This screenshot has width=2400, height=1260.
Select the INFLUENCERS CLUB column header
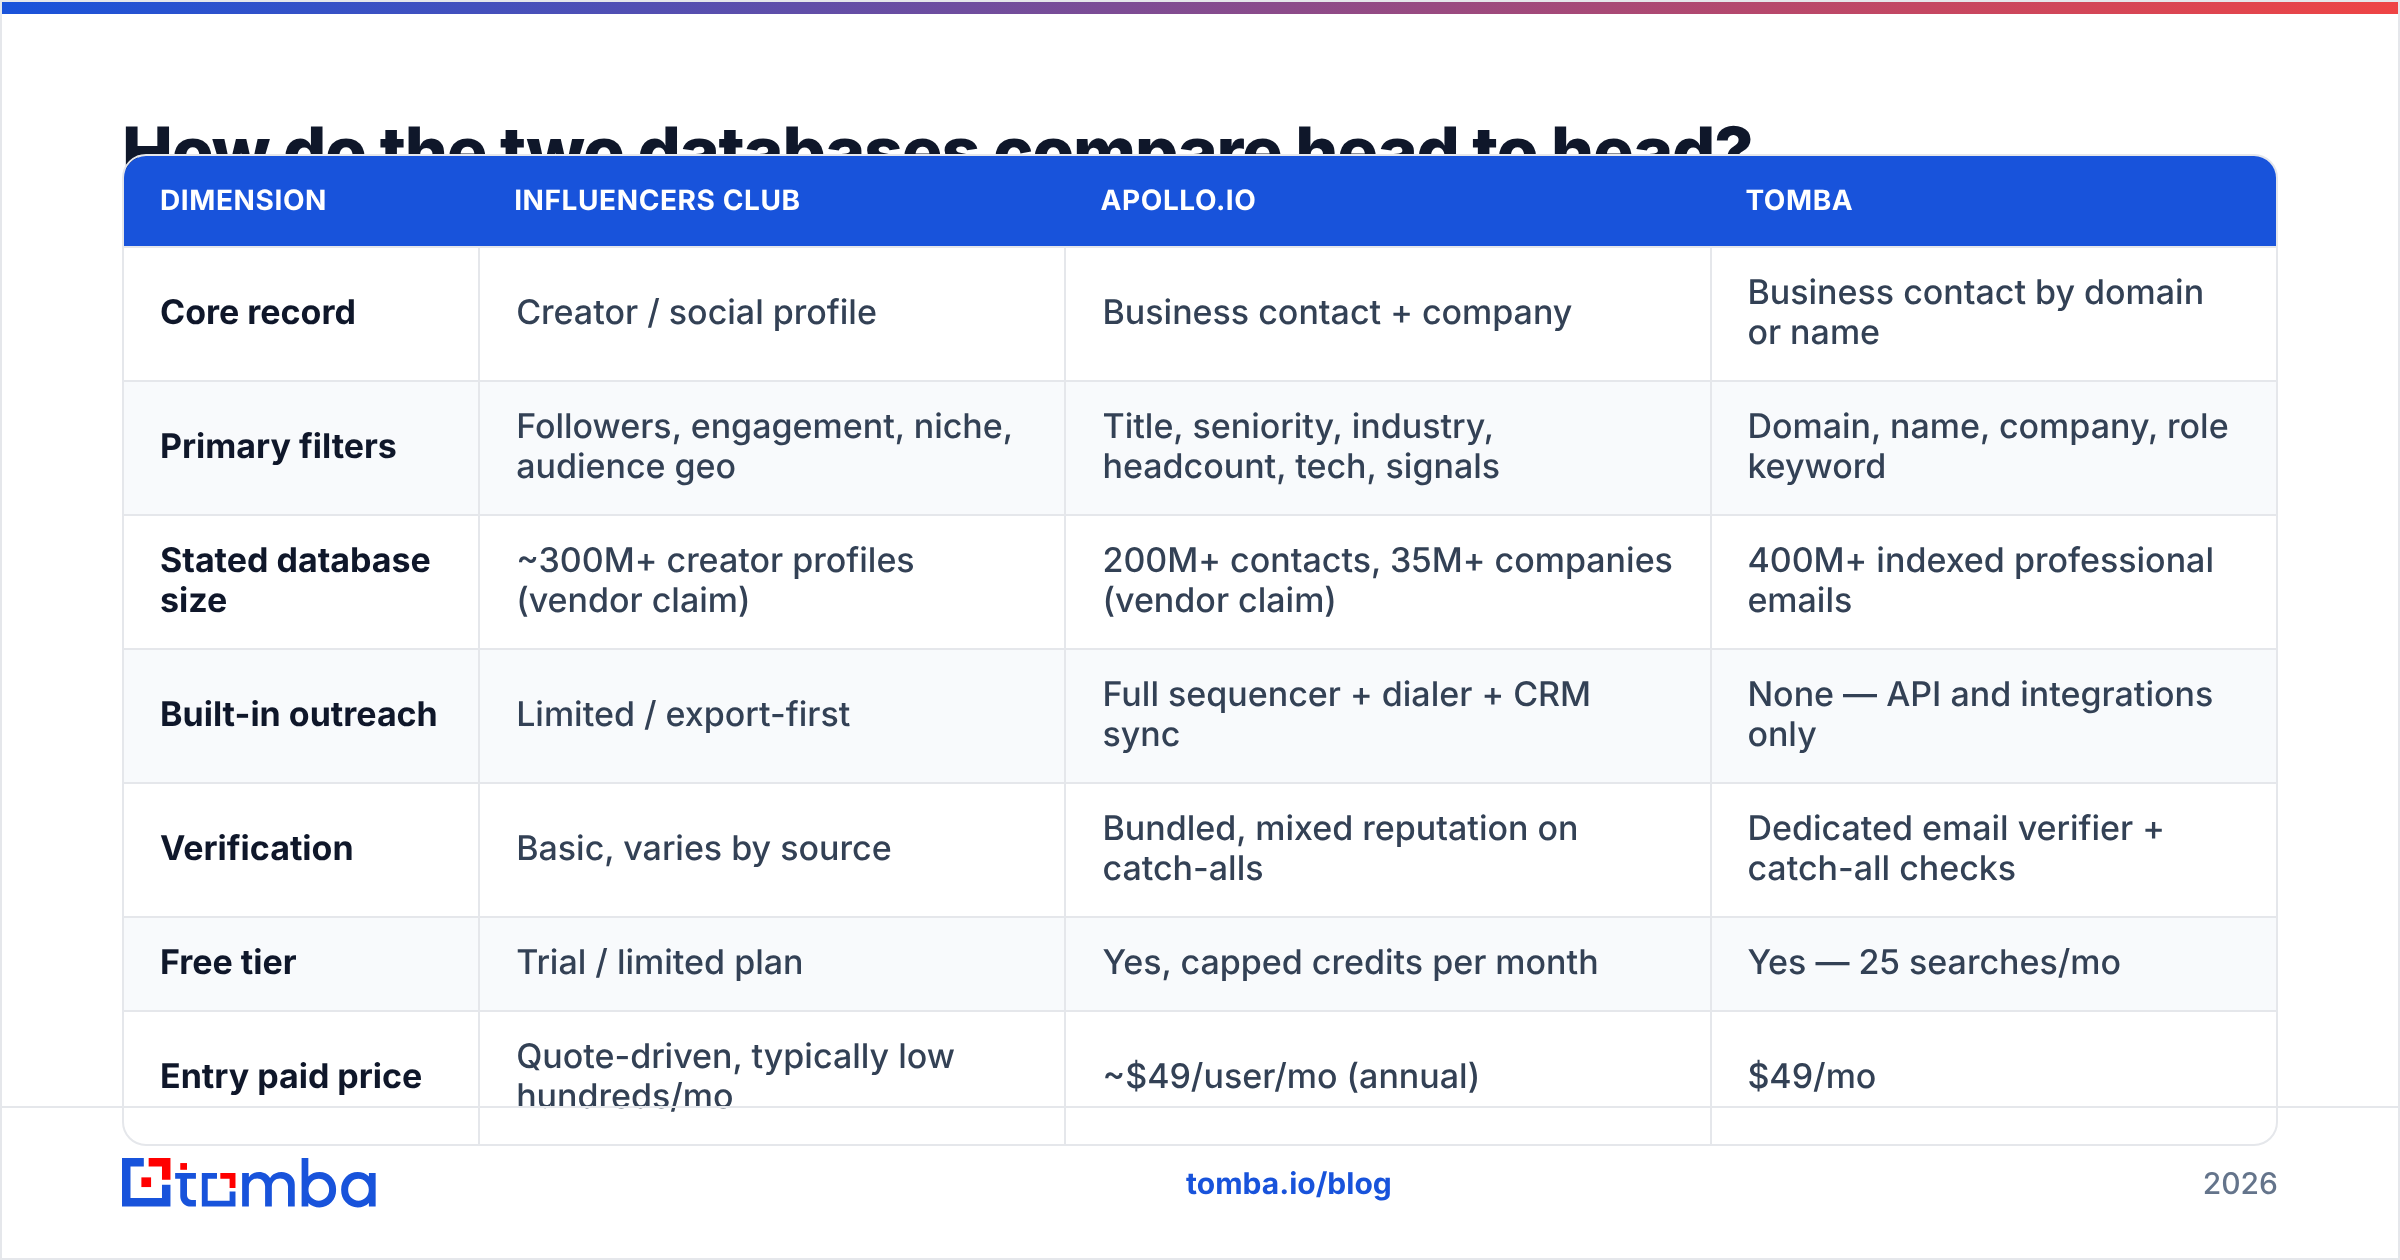point(657,200)
